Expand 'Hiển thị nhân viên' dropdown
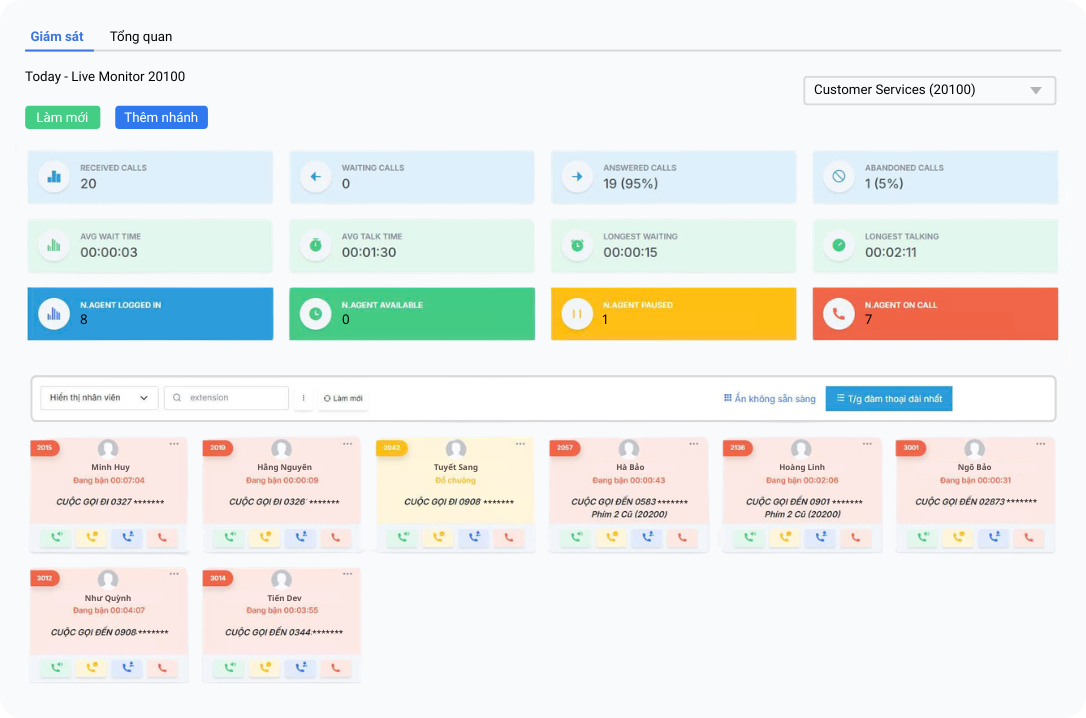Image resolution: width=1086 pixels, height=718 pixels. pos(99,398)
